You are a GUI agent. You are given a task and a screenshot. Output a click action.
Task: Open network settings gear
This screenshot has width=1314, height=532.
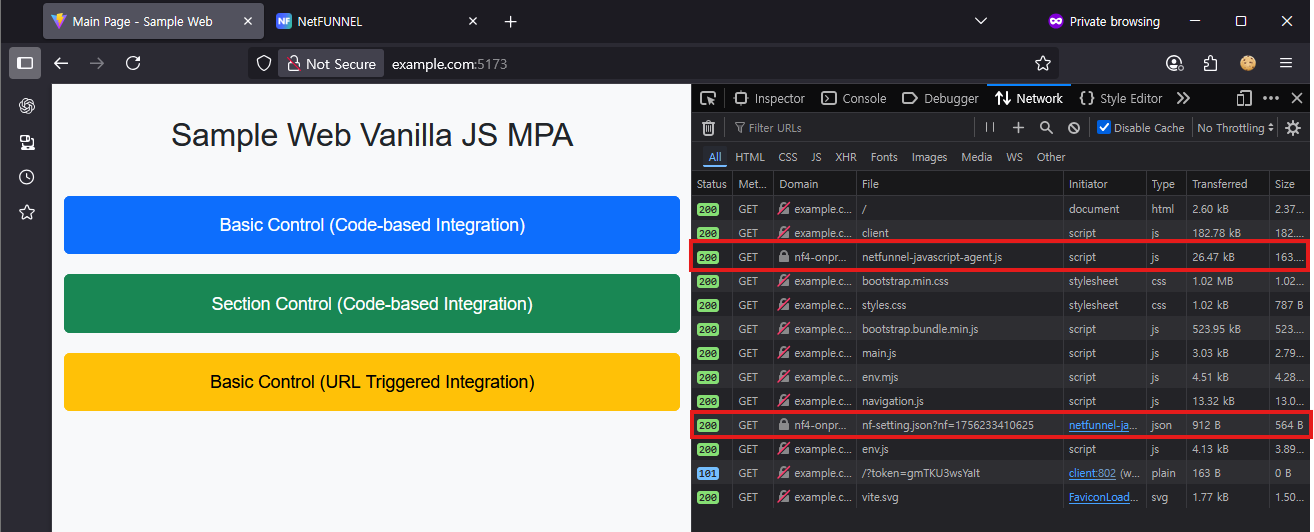point(1293,127)
